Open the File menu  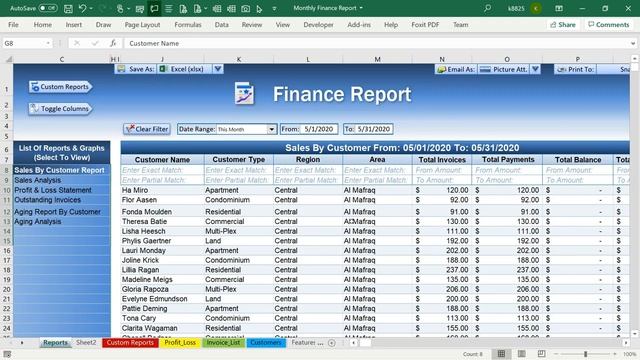point(13,25)
